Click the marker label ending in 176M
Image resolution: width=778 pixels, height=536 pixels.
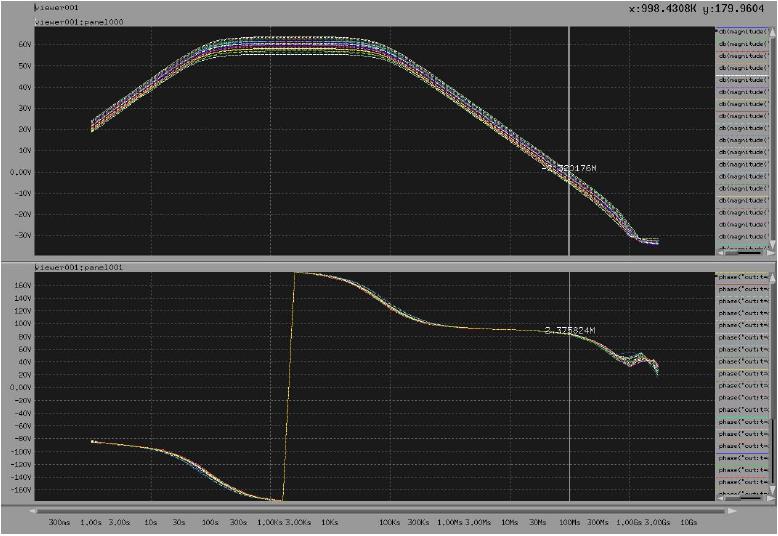(x=569, y=168)
